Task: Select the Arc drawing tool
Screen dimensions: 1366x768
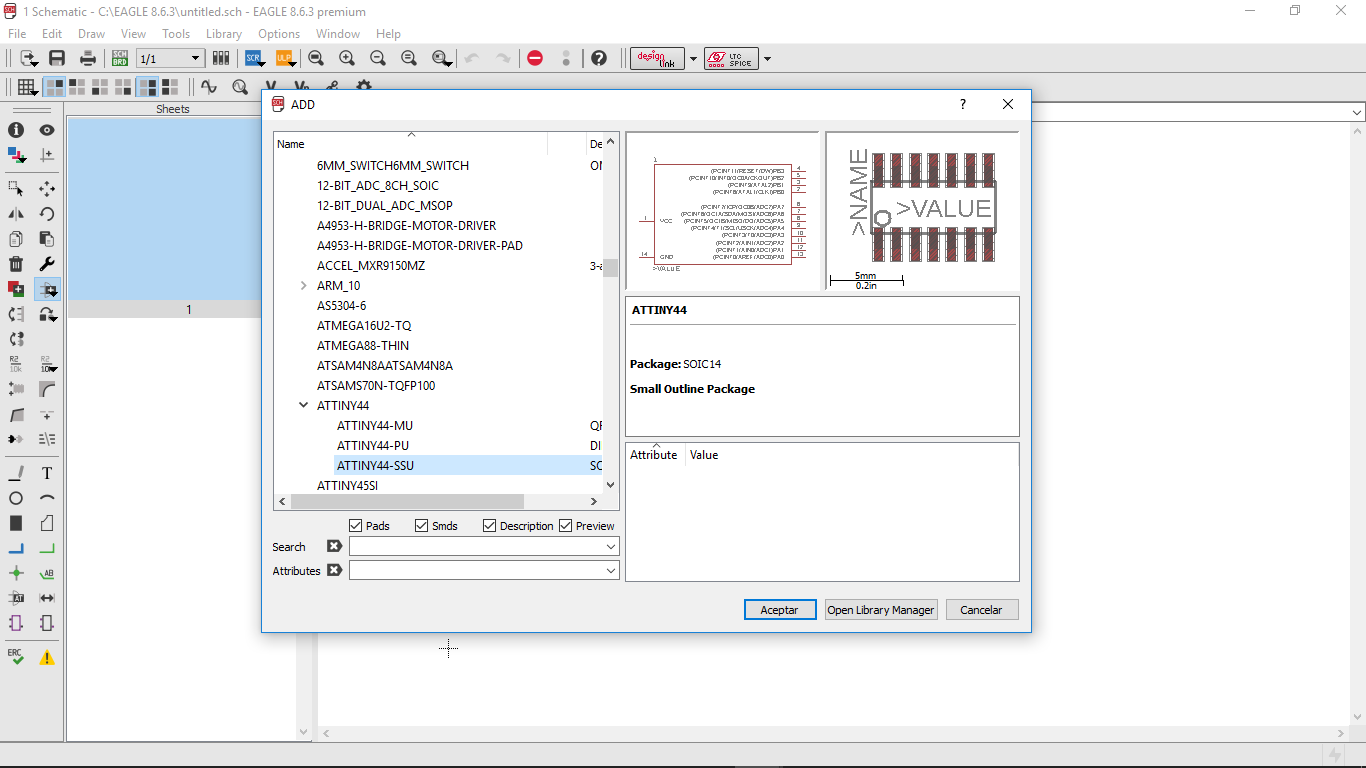Action: (x=47, y=498)
